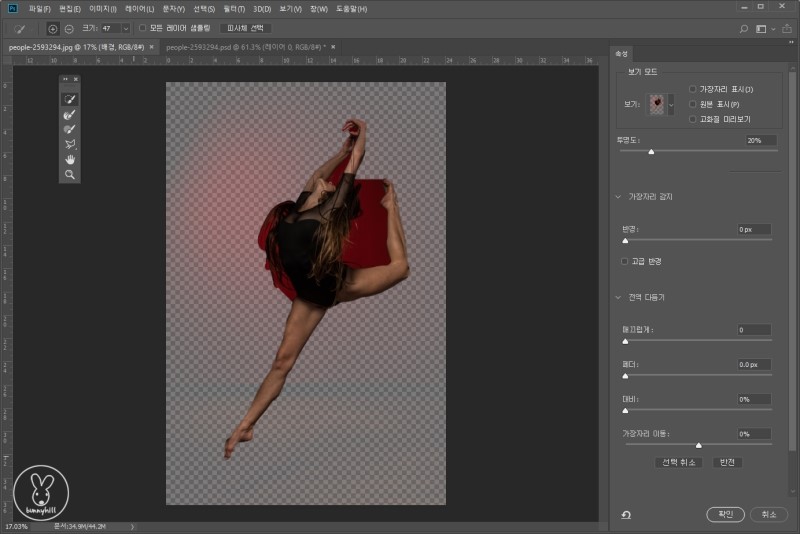Click the reset workspace icon at panel bottom
800x534 pixels.
click(626, 514)
